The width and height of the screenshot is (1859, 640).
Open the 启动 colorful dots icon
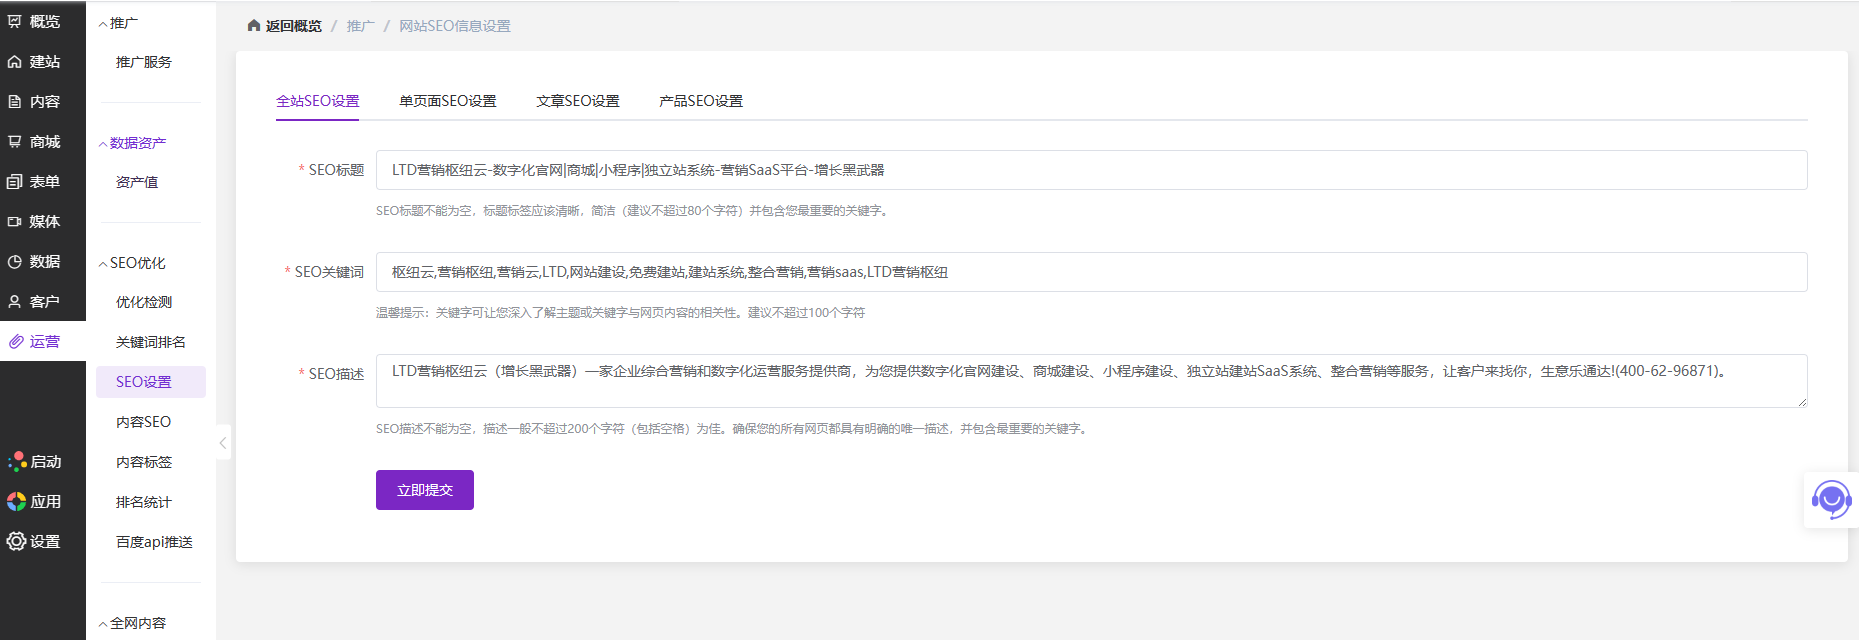point(17,461)
